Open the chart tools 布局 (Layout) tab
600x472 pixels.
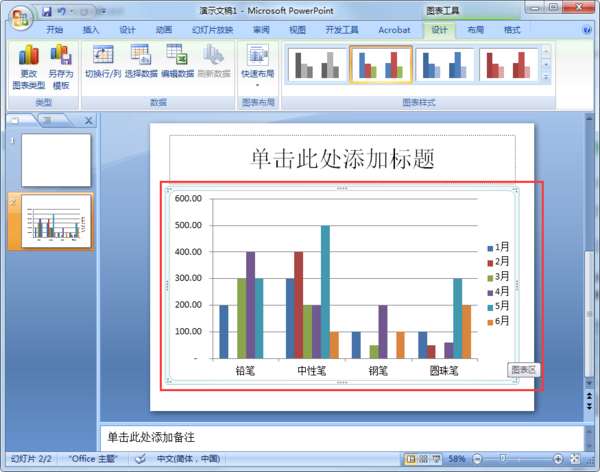click(476, 30)
